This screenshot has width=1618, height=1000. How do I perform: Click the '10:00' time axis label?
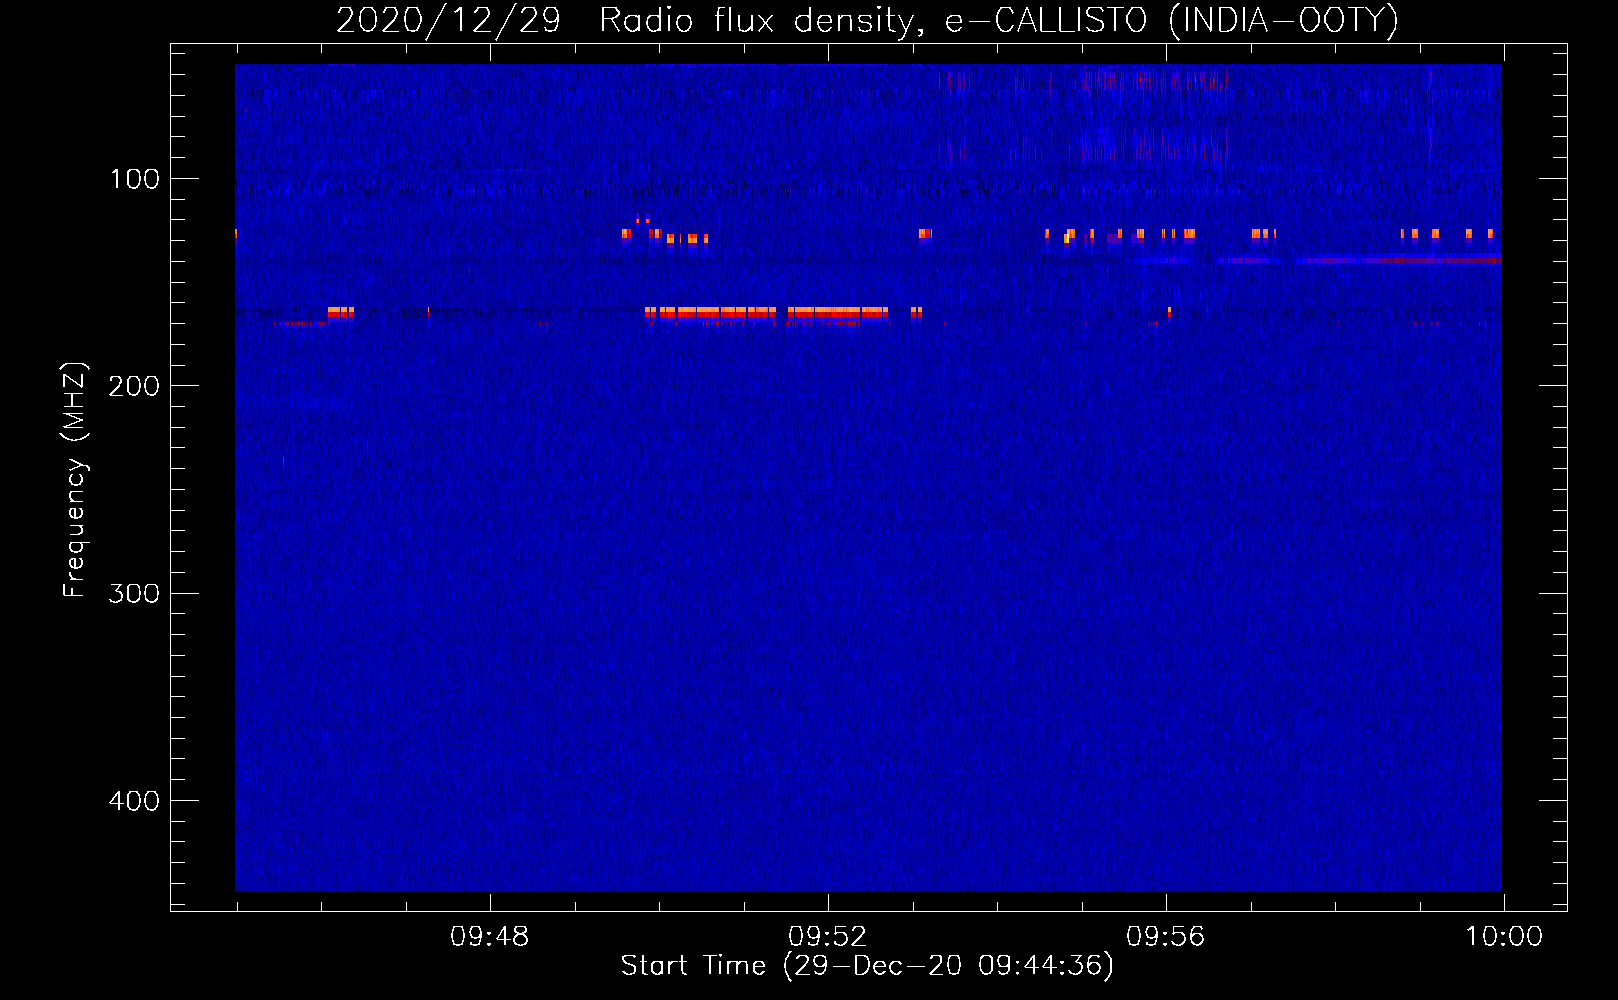1504,937
